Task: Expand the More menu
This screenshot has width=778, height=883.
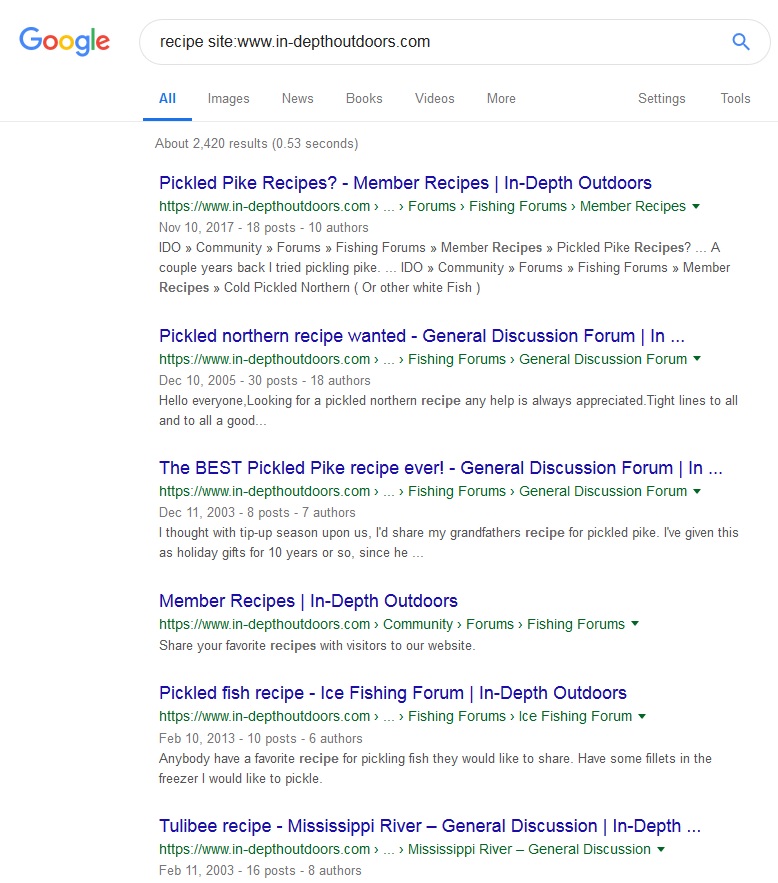Action: [x=501, y=99]
